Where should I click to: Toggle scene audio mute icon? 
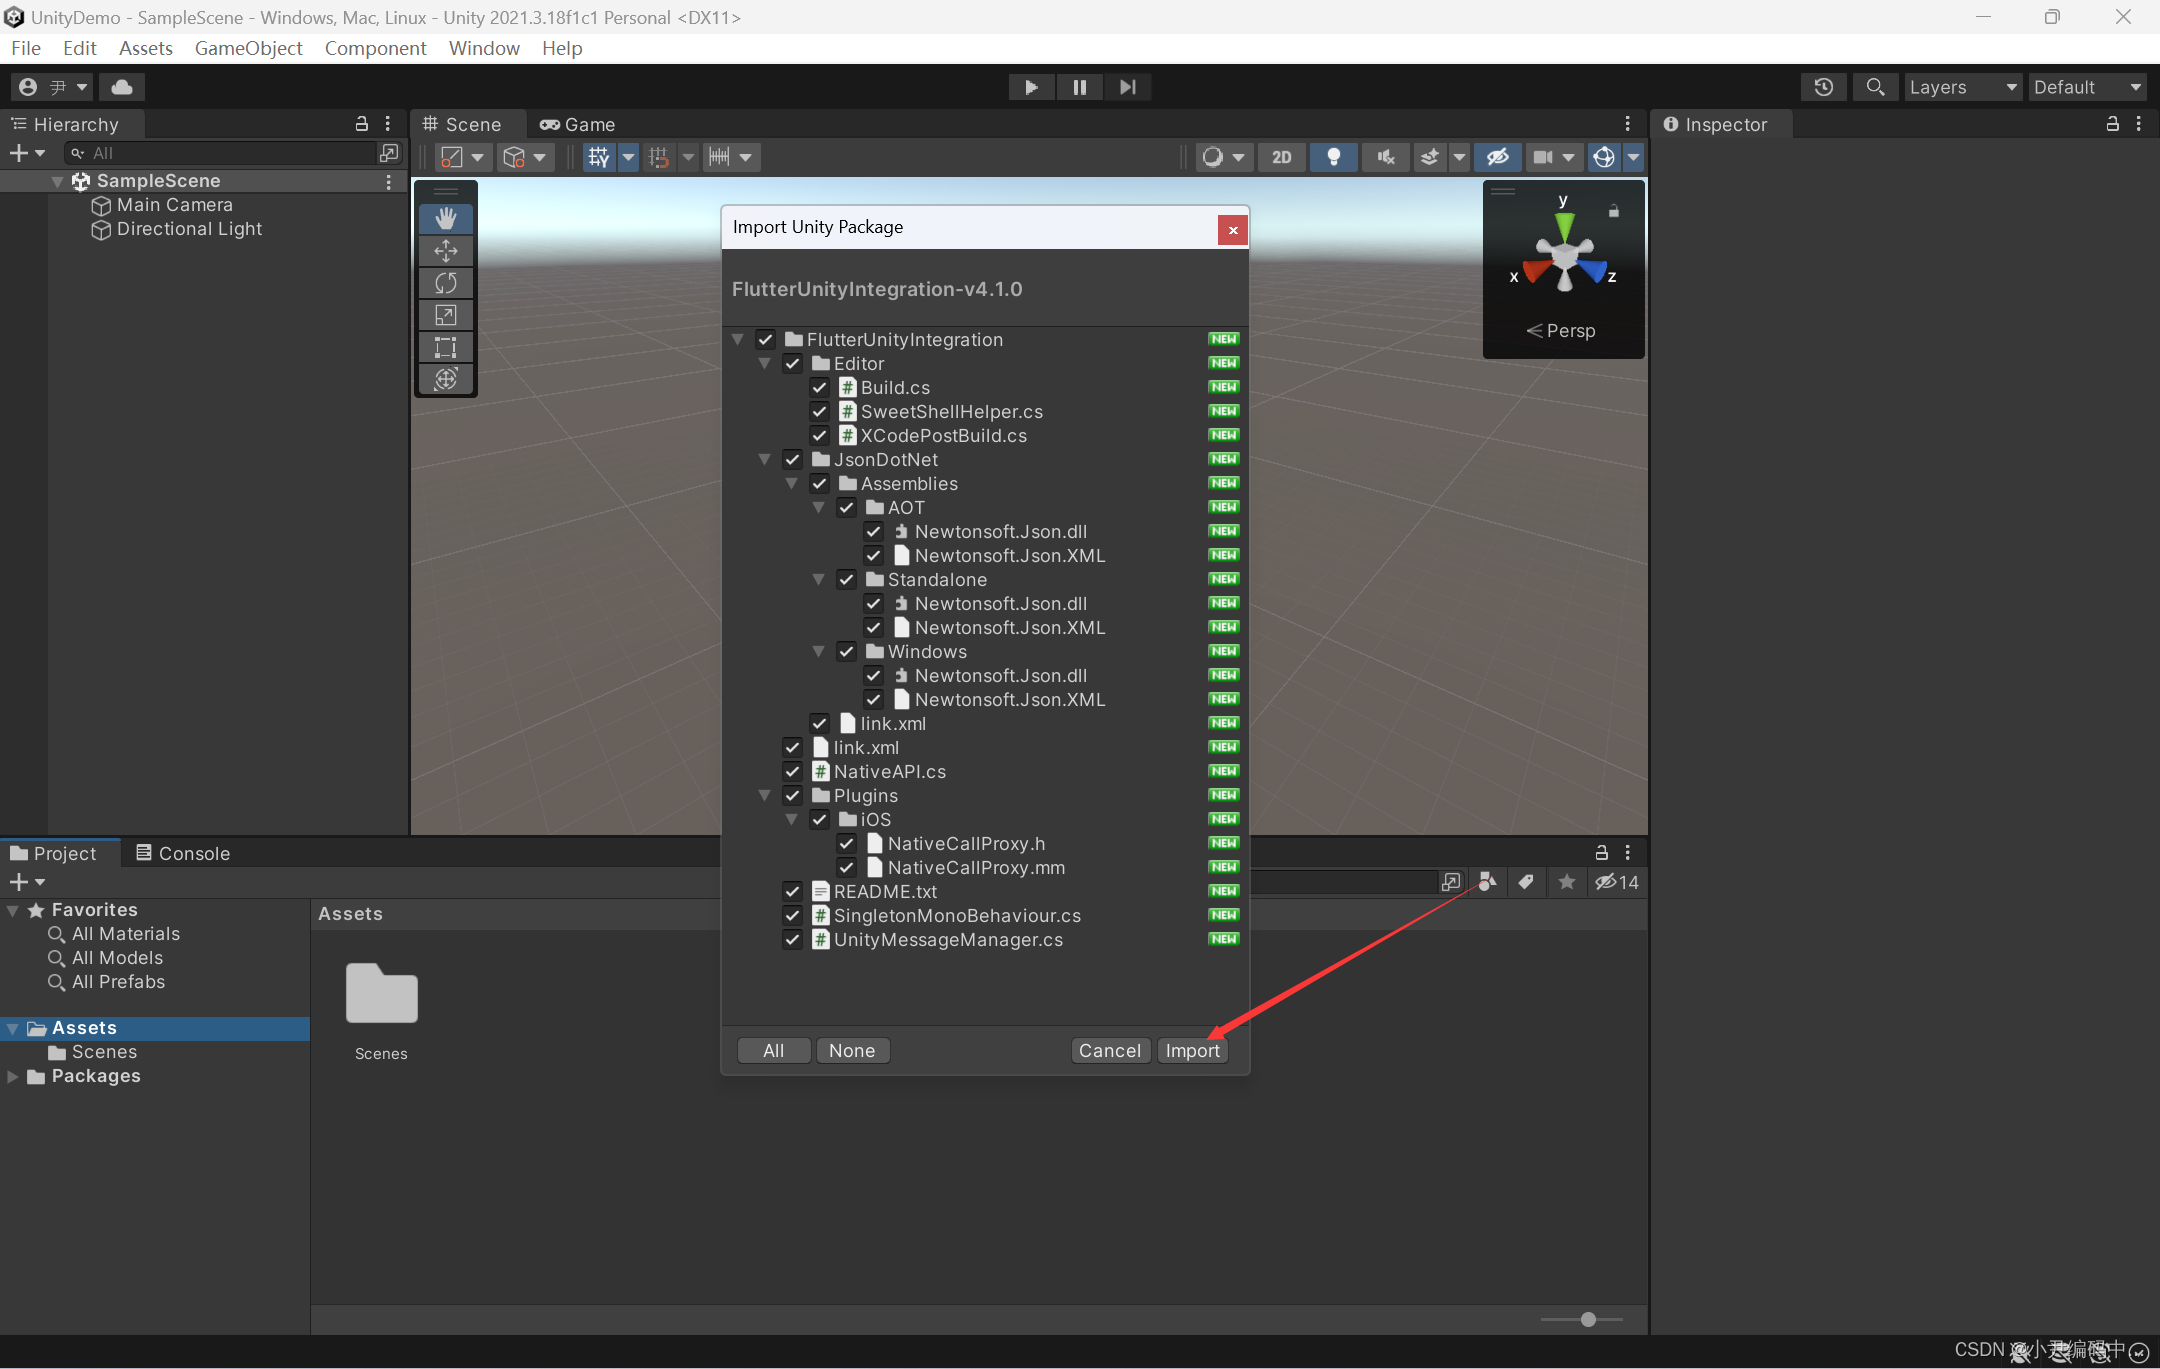click(x=1386, y=157)
